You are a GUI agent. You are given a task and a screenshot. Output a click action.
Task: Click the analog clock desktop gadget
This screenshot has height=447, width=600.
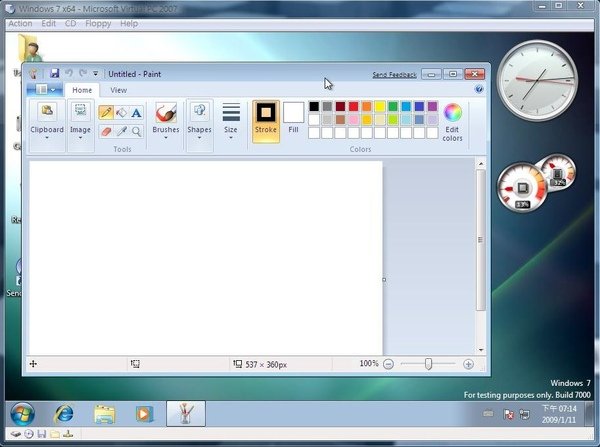coord(537,81)
